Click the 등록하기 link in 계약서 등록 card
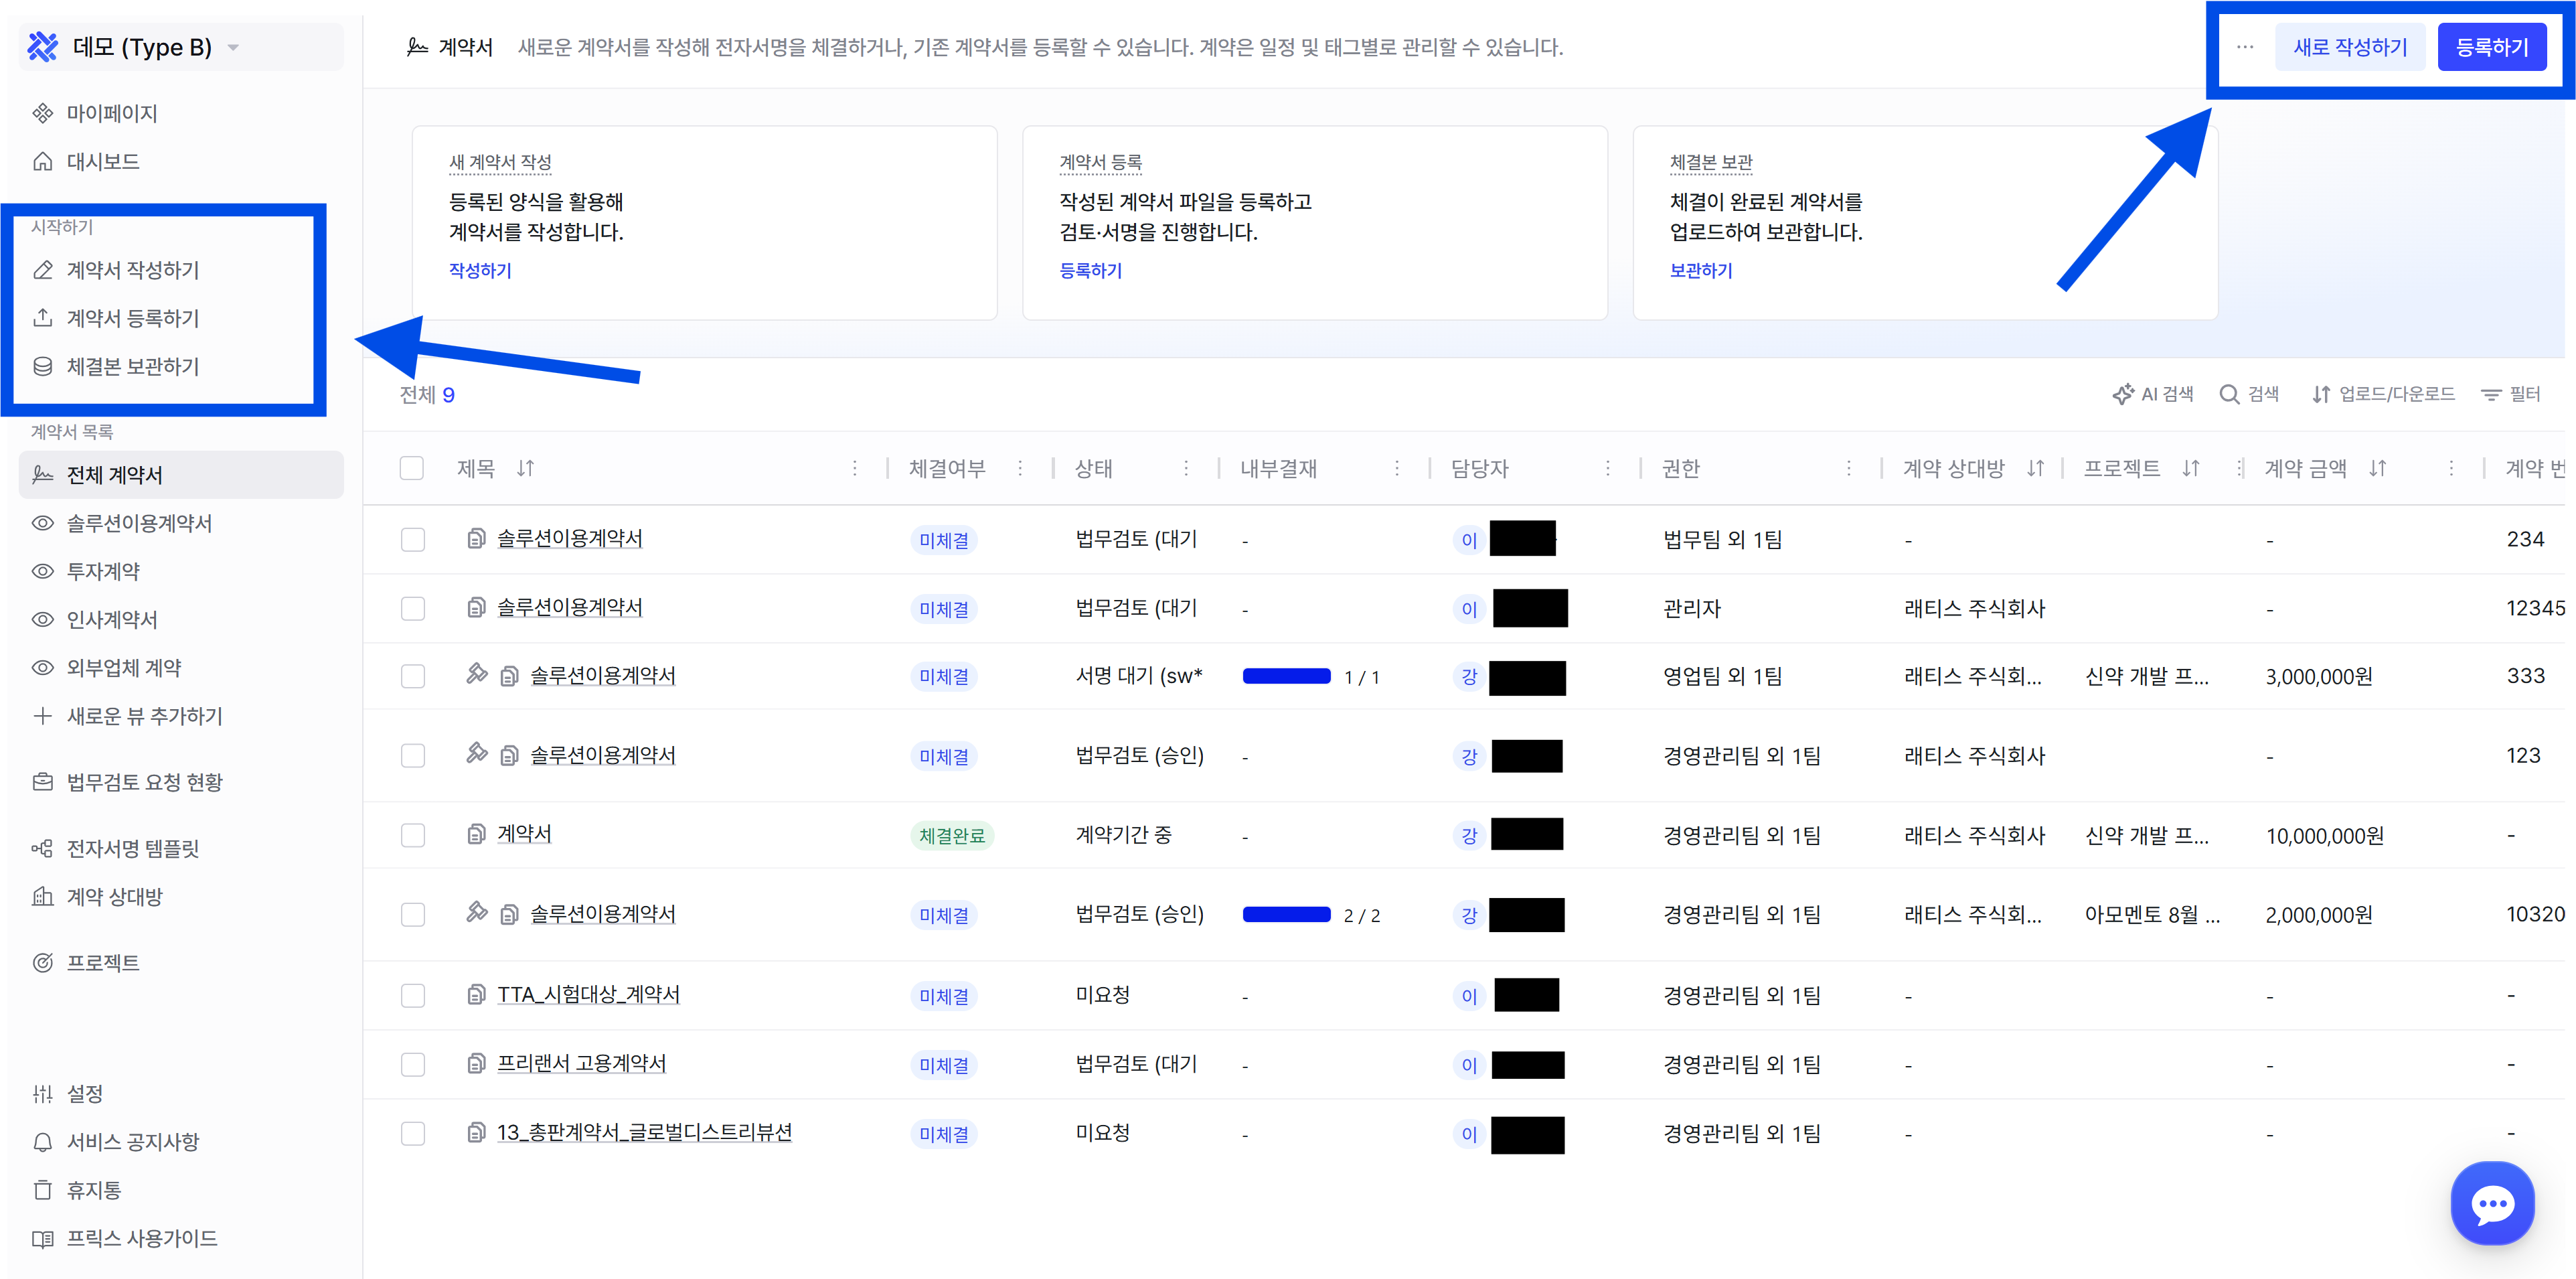The width and height of the screenshot is (2576, 1279). click(x=1090, y=270)
